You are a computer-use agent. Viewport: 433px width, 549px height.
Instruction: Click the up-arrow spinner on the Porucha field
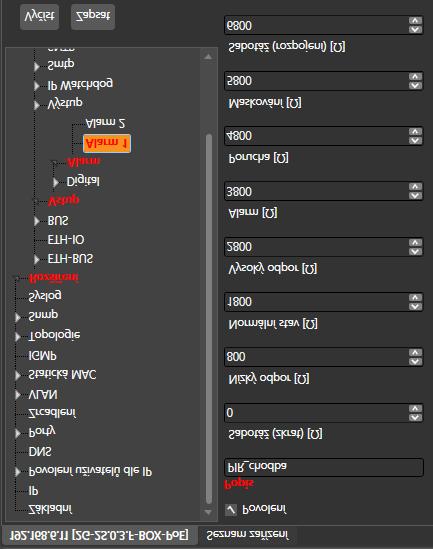click(x=415, y=132)
